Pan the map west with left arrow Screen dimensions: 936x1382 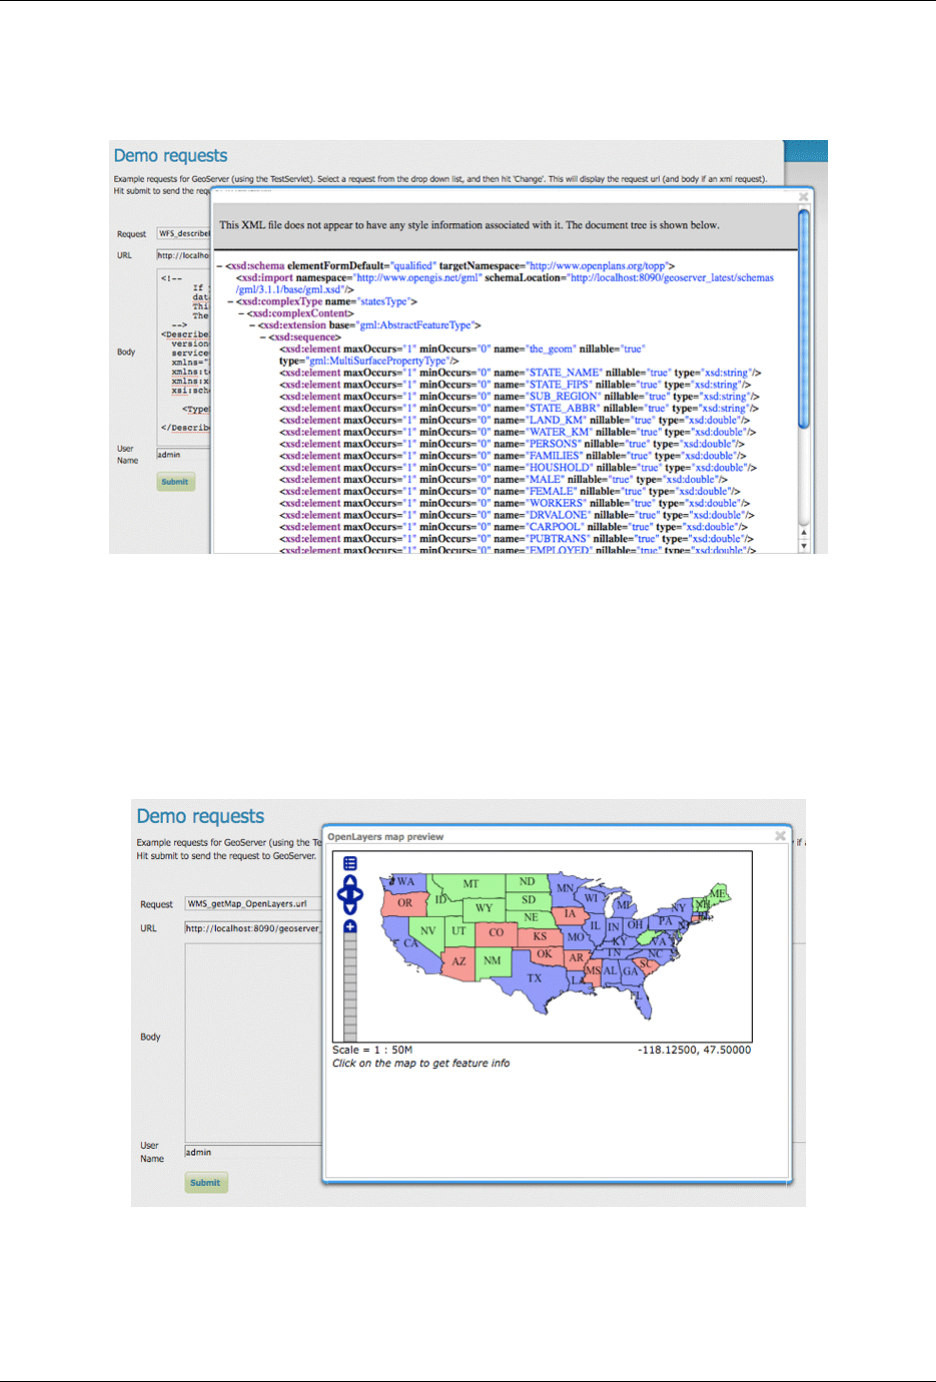click(341, 894)
